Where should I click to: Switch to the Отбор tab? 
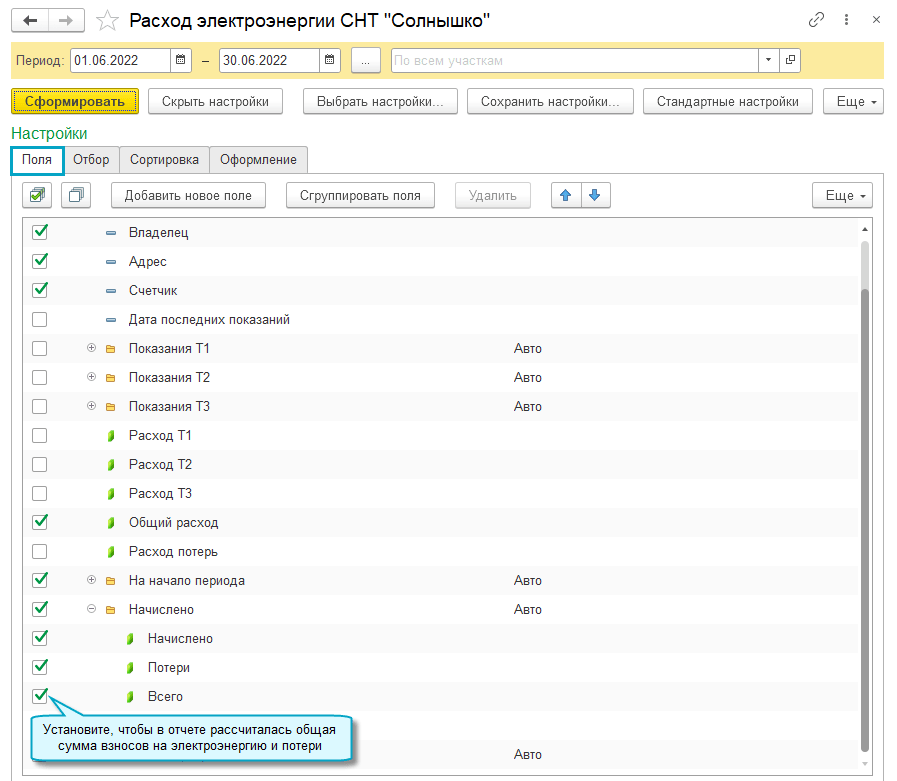pos(91,160)
